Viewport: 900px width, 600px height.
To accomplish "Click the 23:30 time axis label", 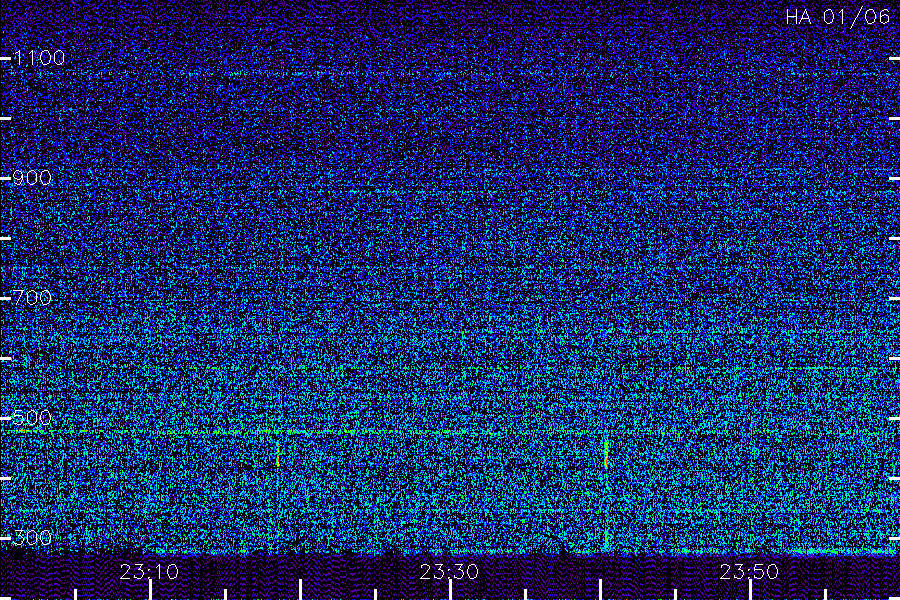I will point(449,572).
